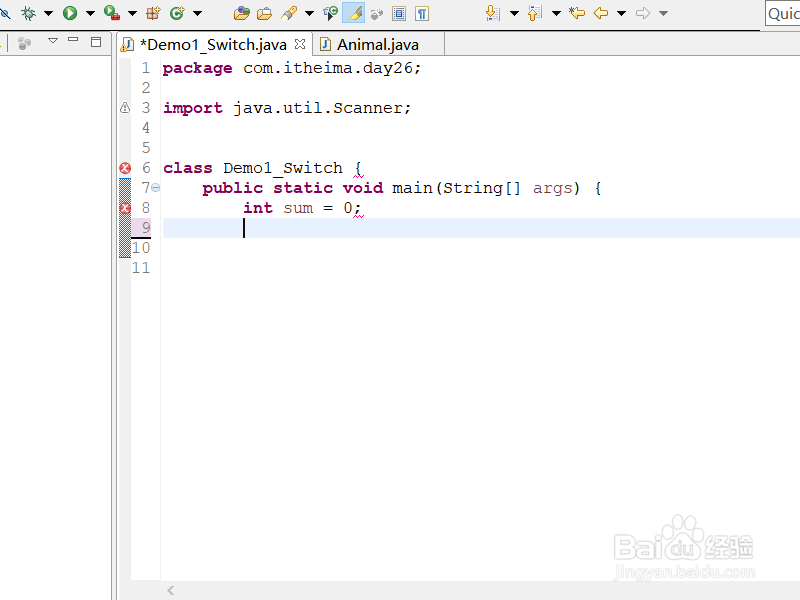The height and width of the screenshot is (600, 800).
Task: Click the 'static' keyword on line 7
Action: coord(303,188)
